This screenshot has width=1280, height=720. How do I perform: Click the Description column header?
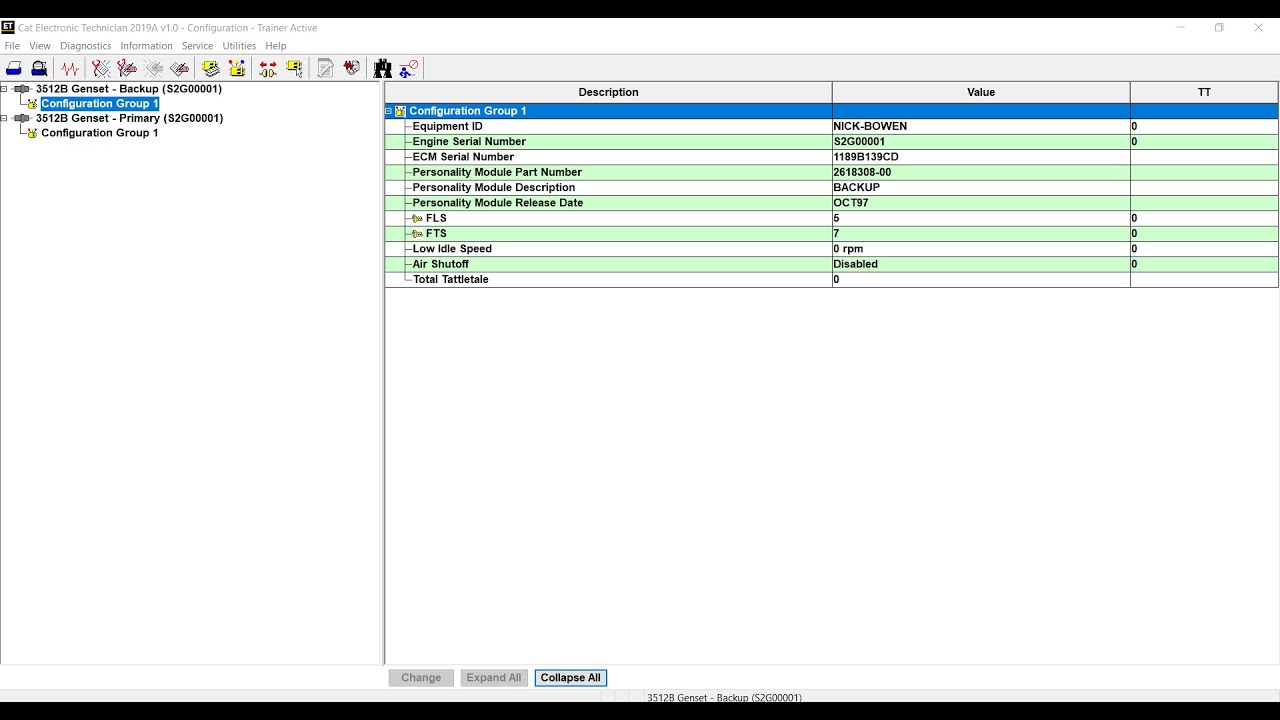(x=608, y=92)
